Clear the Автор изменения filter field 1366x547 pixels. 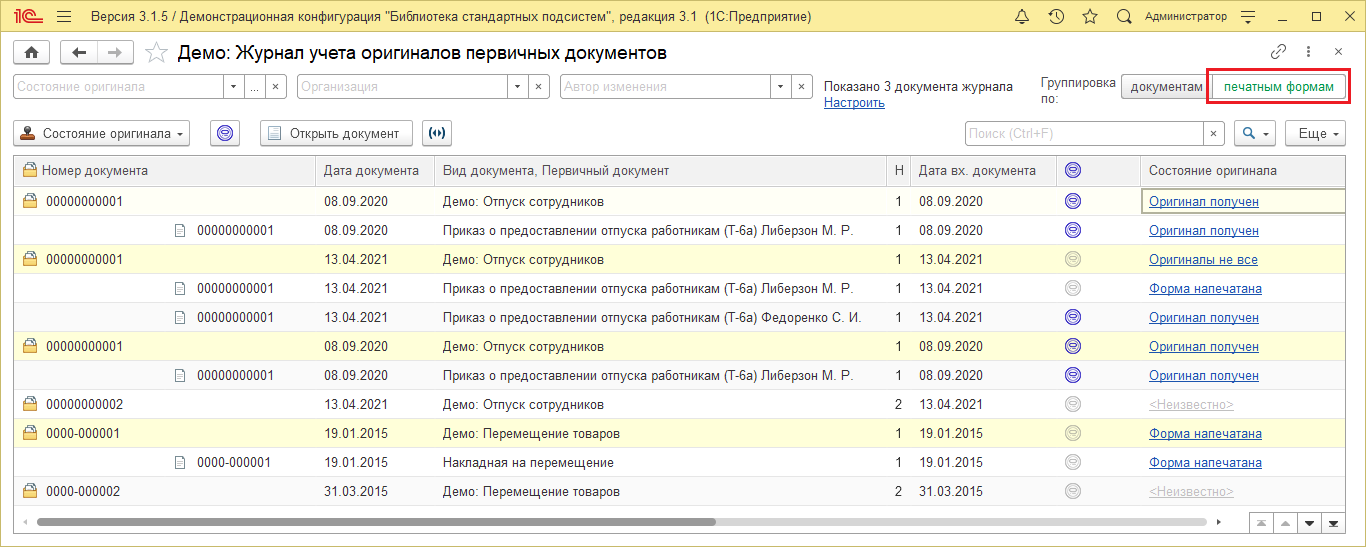(x=802, y=87)
